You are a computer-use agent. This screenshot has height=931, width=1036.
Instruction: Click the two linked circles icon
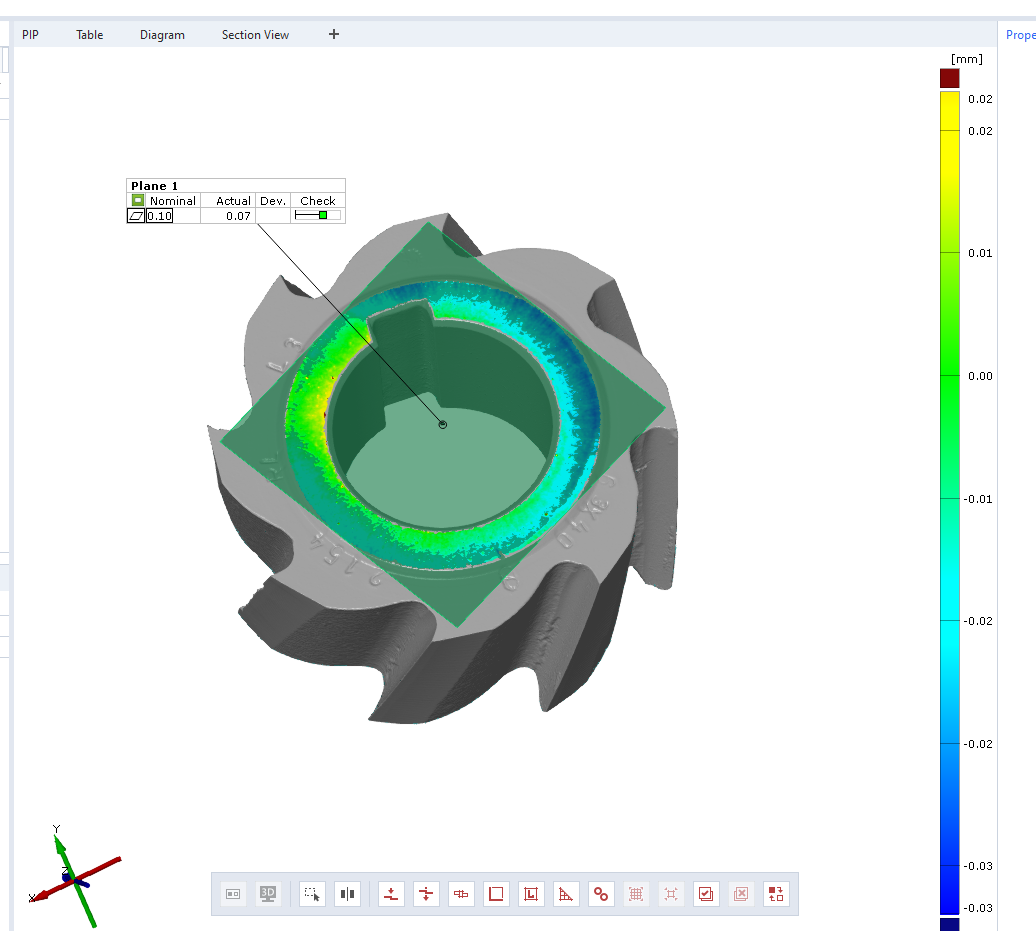pyautogui.click(x=600, y=894)
